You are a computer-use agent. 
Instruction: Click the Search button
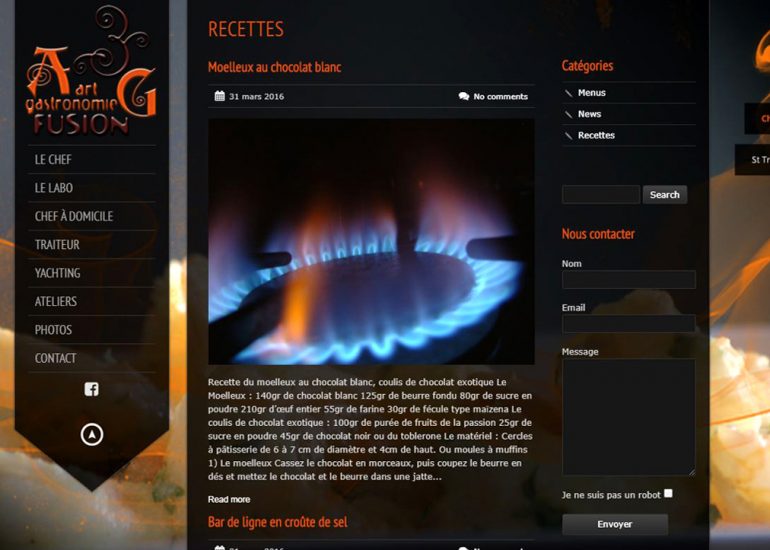[x=665, y=194]
